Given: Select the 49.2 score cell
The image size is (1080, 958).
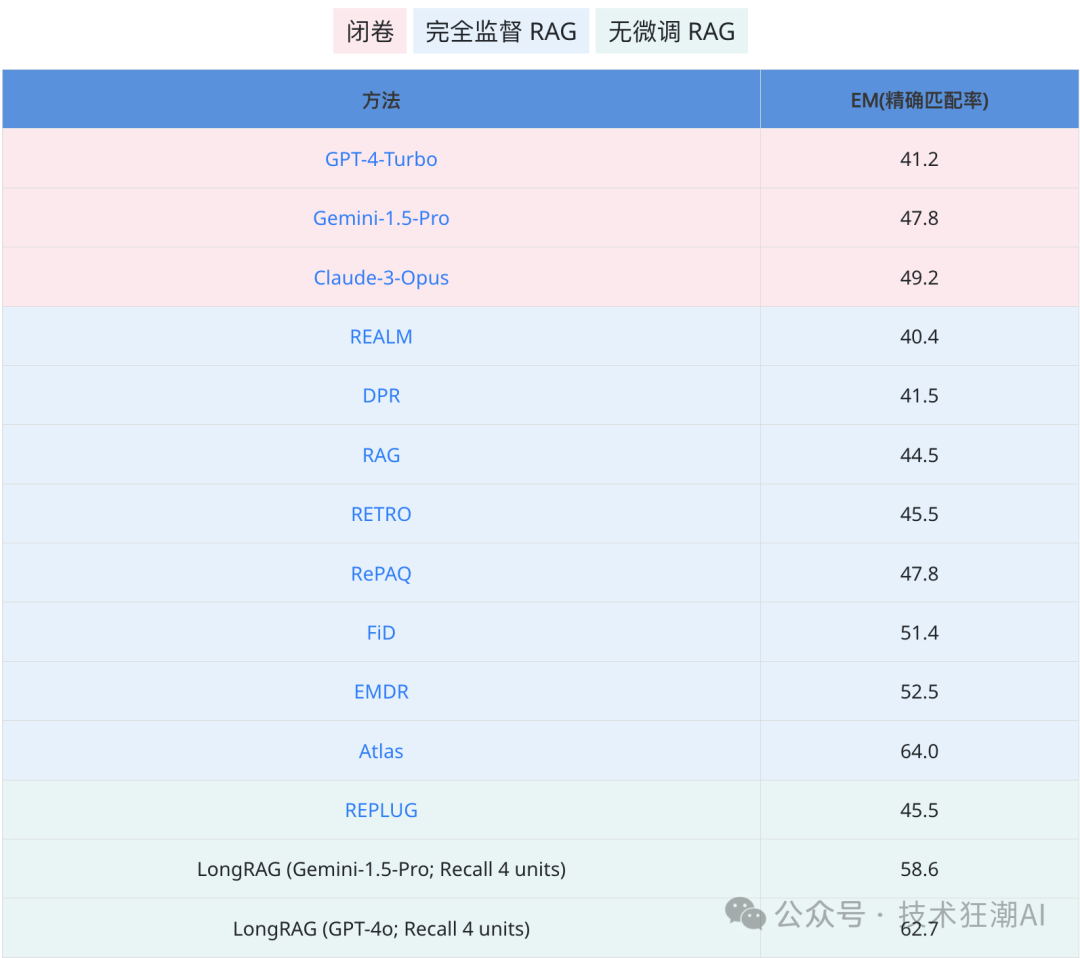Looking at the screenshot, I should (920, 278).
